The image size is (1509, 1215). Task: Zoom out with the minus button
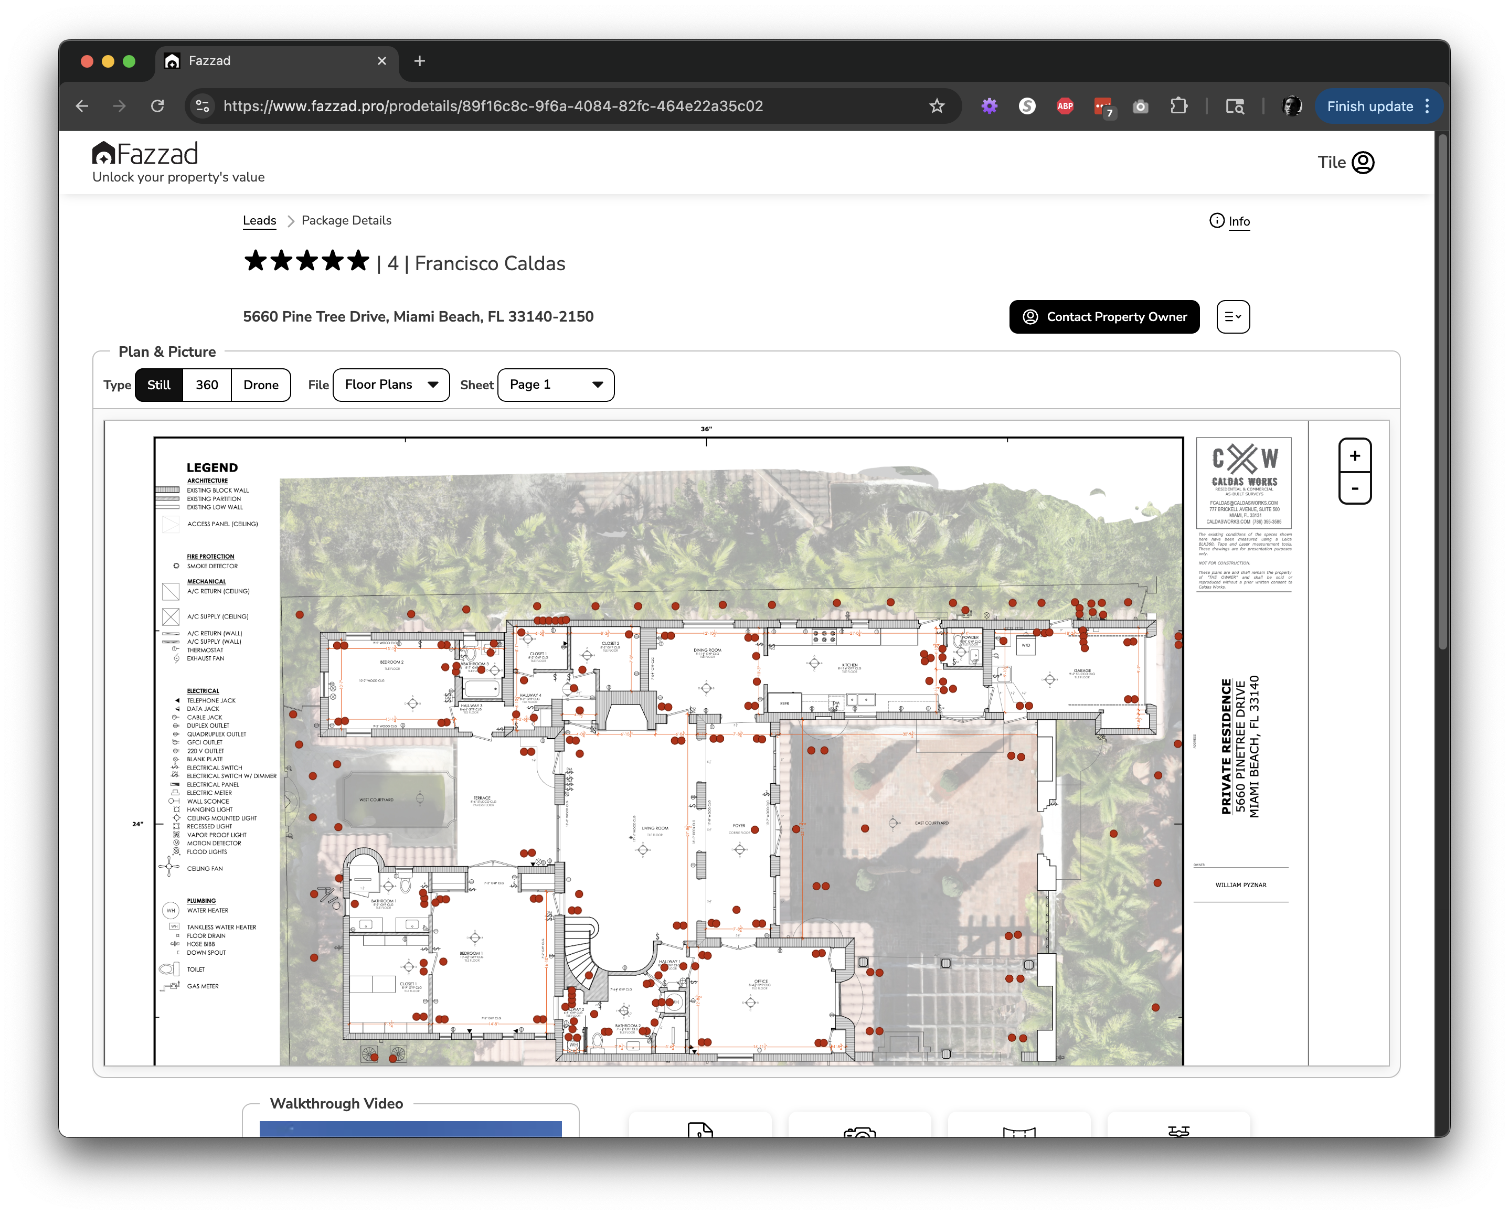coord(1355,488)
